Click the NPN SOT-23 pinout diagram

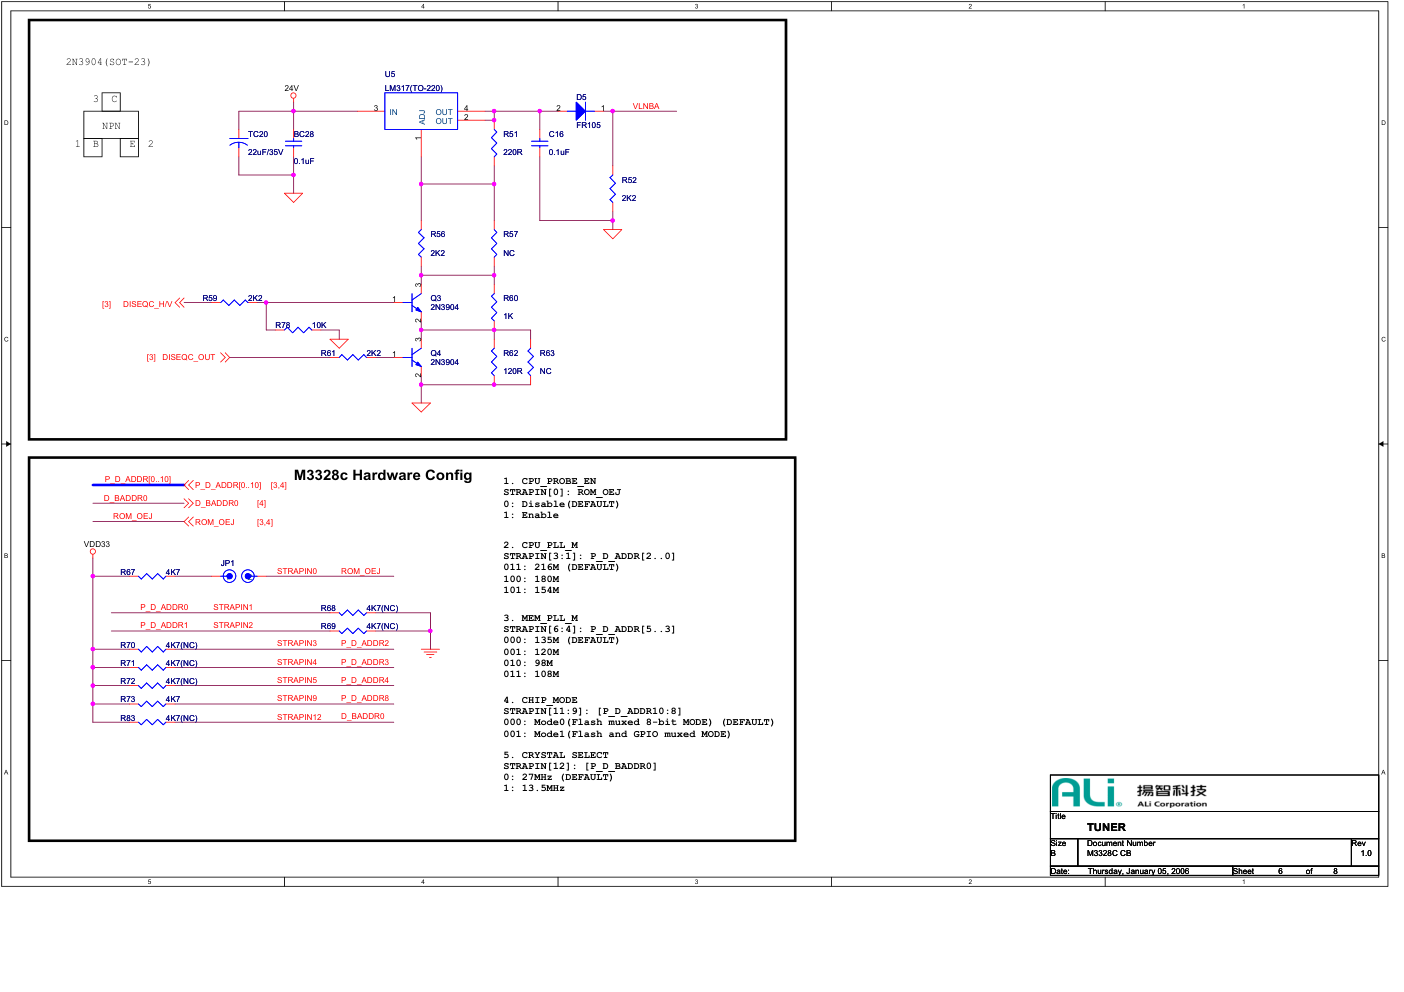[111, 126]
